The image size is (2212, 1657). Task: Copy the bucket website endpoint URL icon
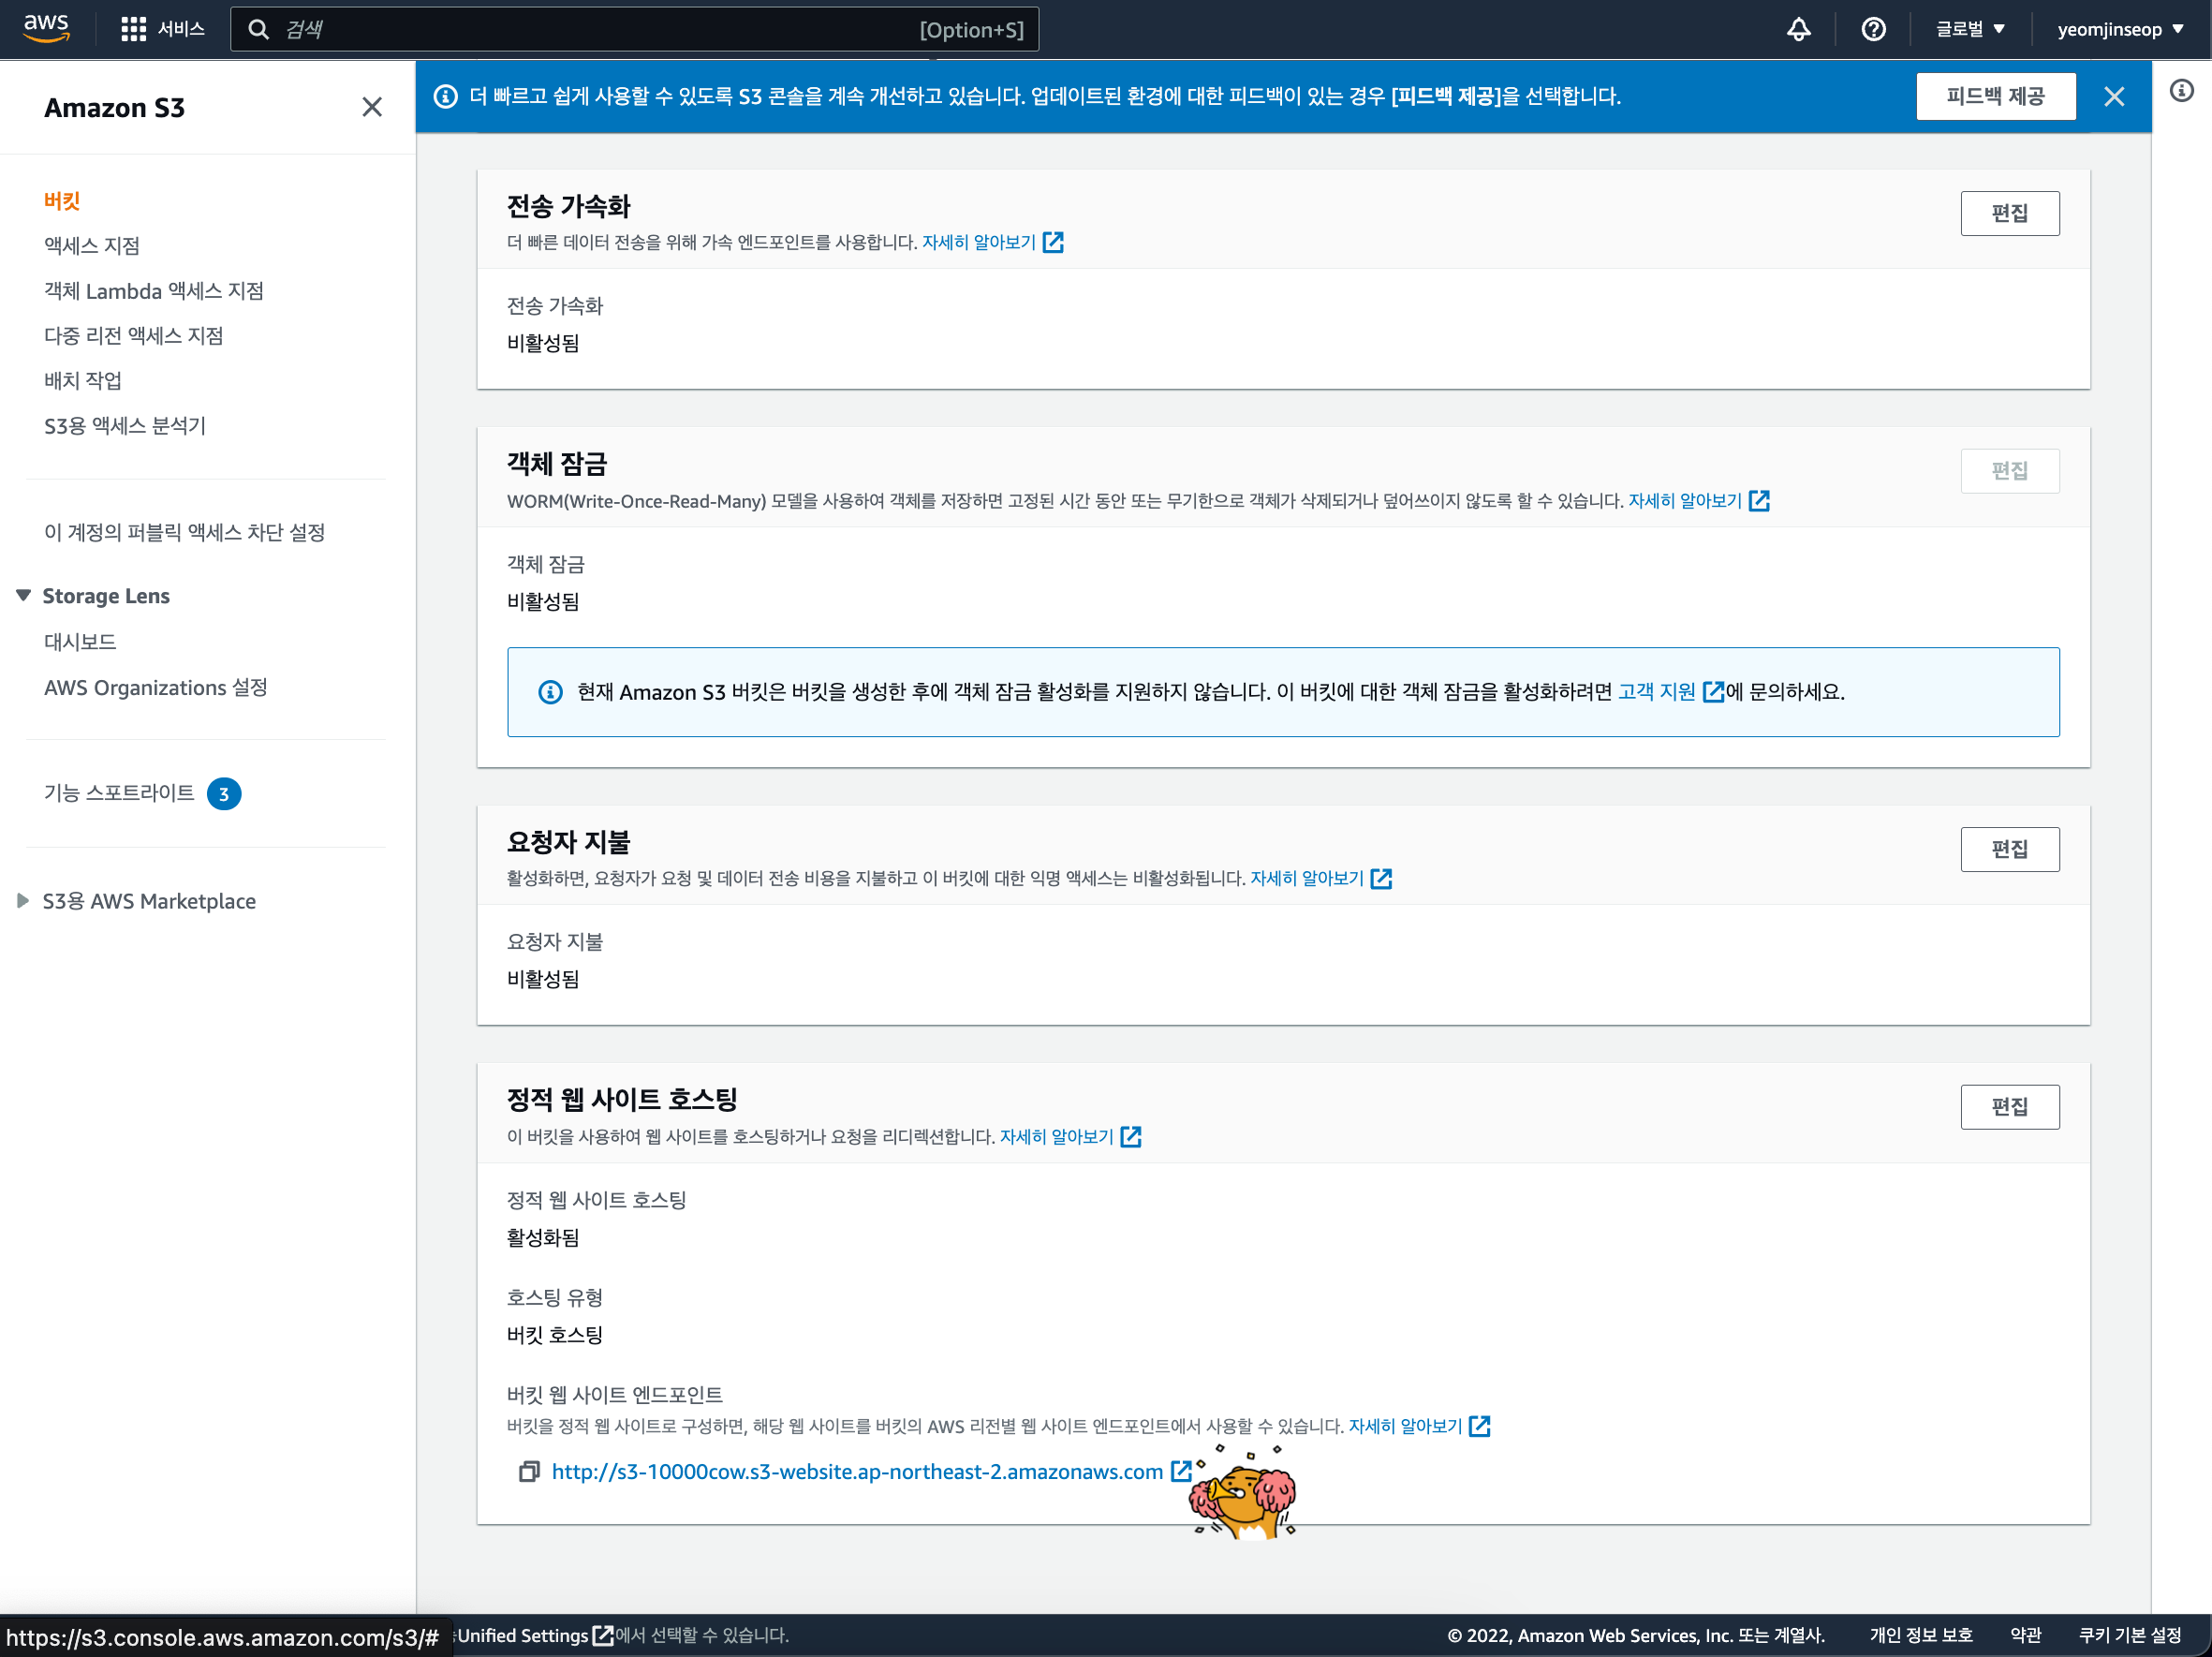528,1471
